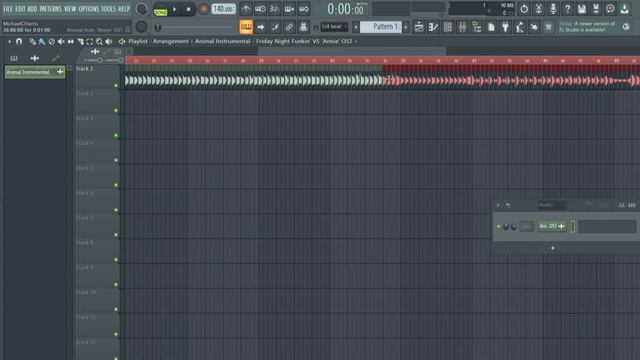The image size is (640, 360).
Task: Click the render-as-audio stamp icon
Action: (x=303, y=27)
